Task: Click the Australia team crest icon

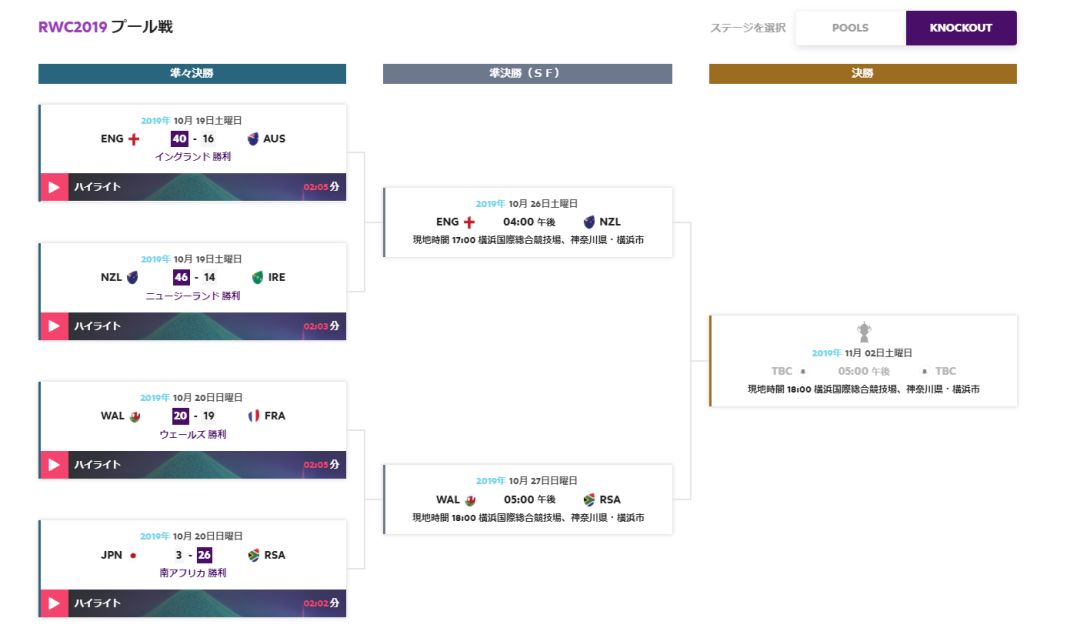Action: click(253, 139)
